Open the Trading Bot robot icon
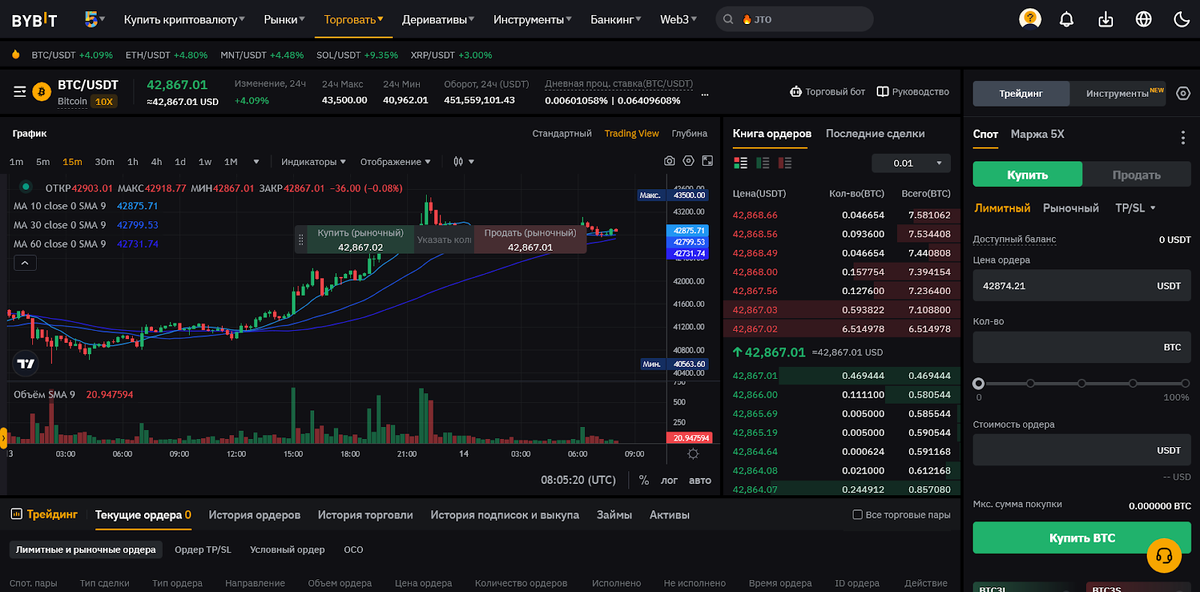The image size is (1200, 592). click(796, 92)
